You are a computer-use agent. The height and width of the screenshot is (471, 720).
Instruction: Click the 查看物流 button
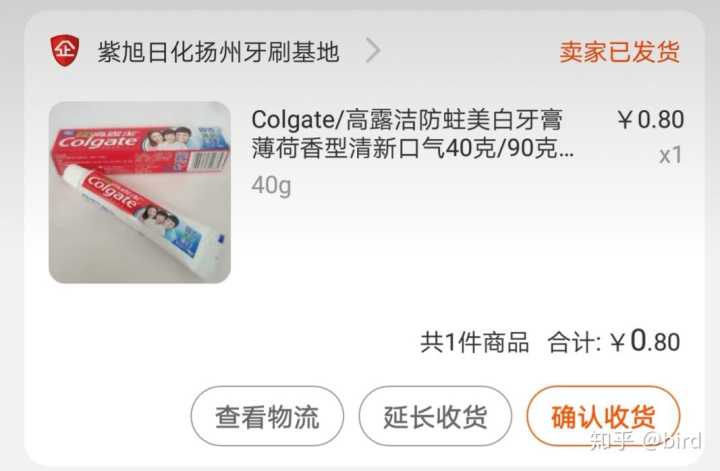[x=267, y=416]
